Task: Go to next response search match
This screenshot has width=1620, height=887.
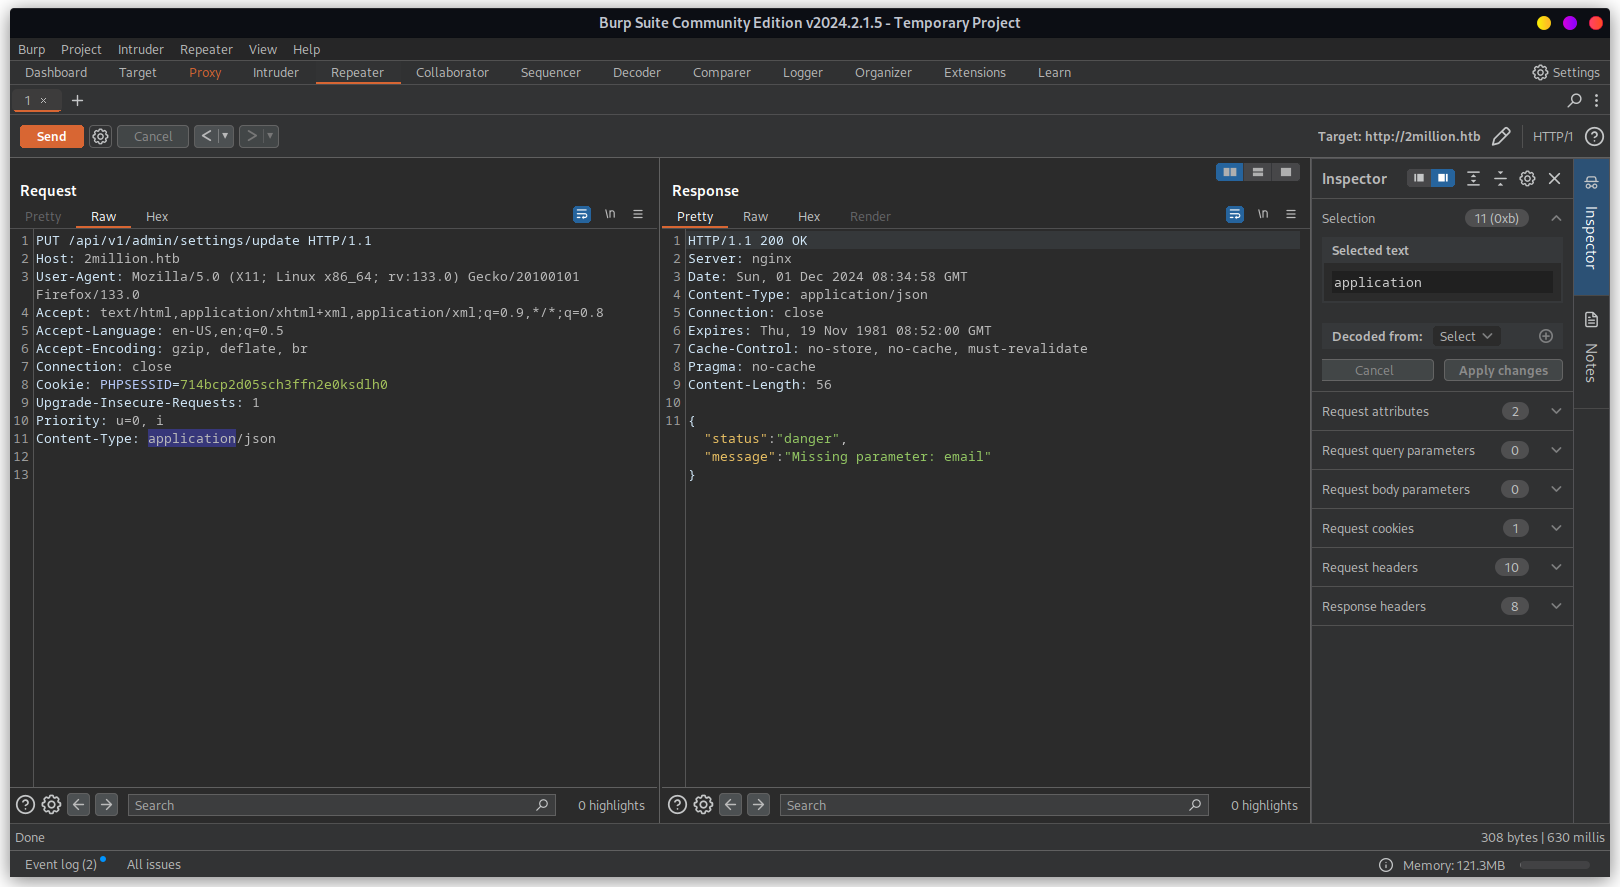Action: pyautogui.click(x=759, y=804)
